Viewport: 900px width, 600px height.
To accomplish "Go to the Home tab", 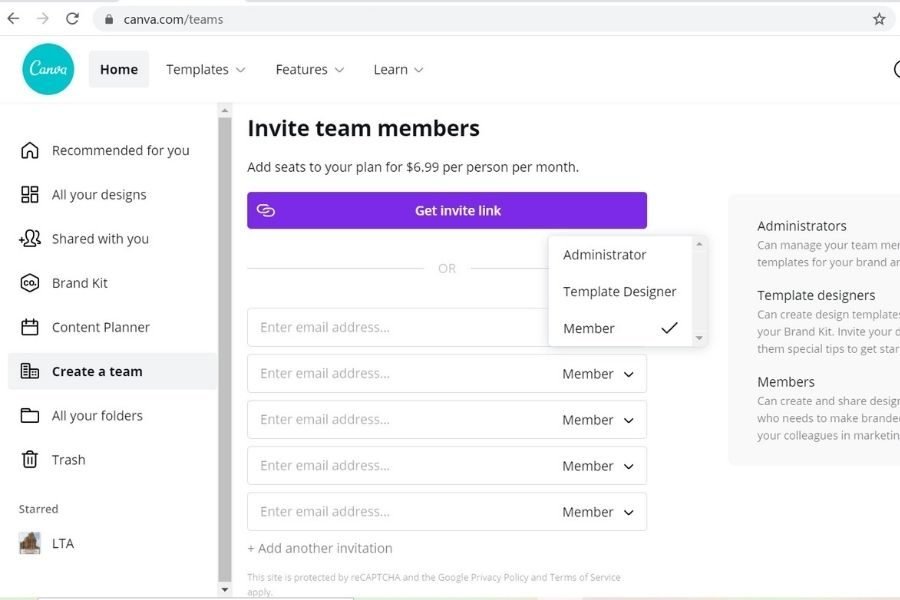I will click(x=119, y=69).
